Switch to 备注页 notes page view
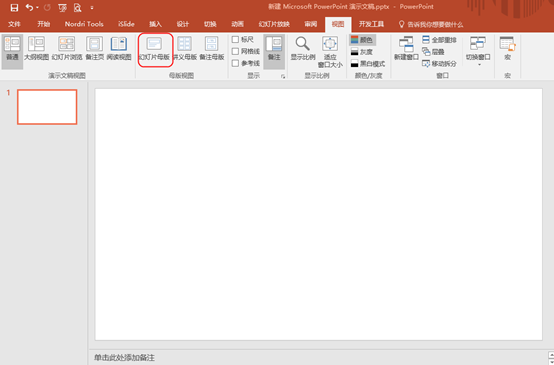 [95, 49]
